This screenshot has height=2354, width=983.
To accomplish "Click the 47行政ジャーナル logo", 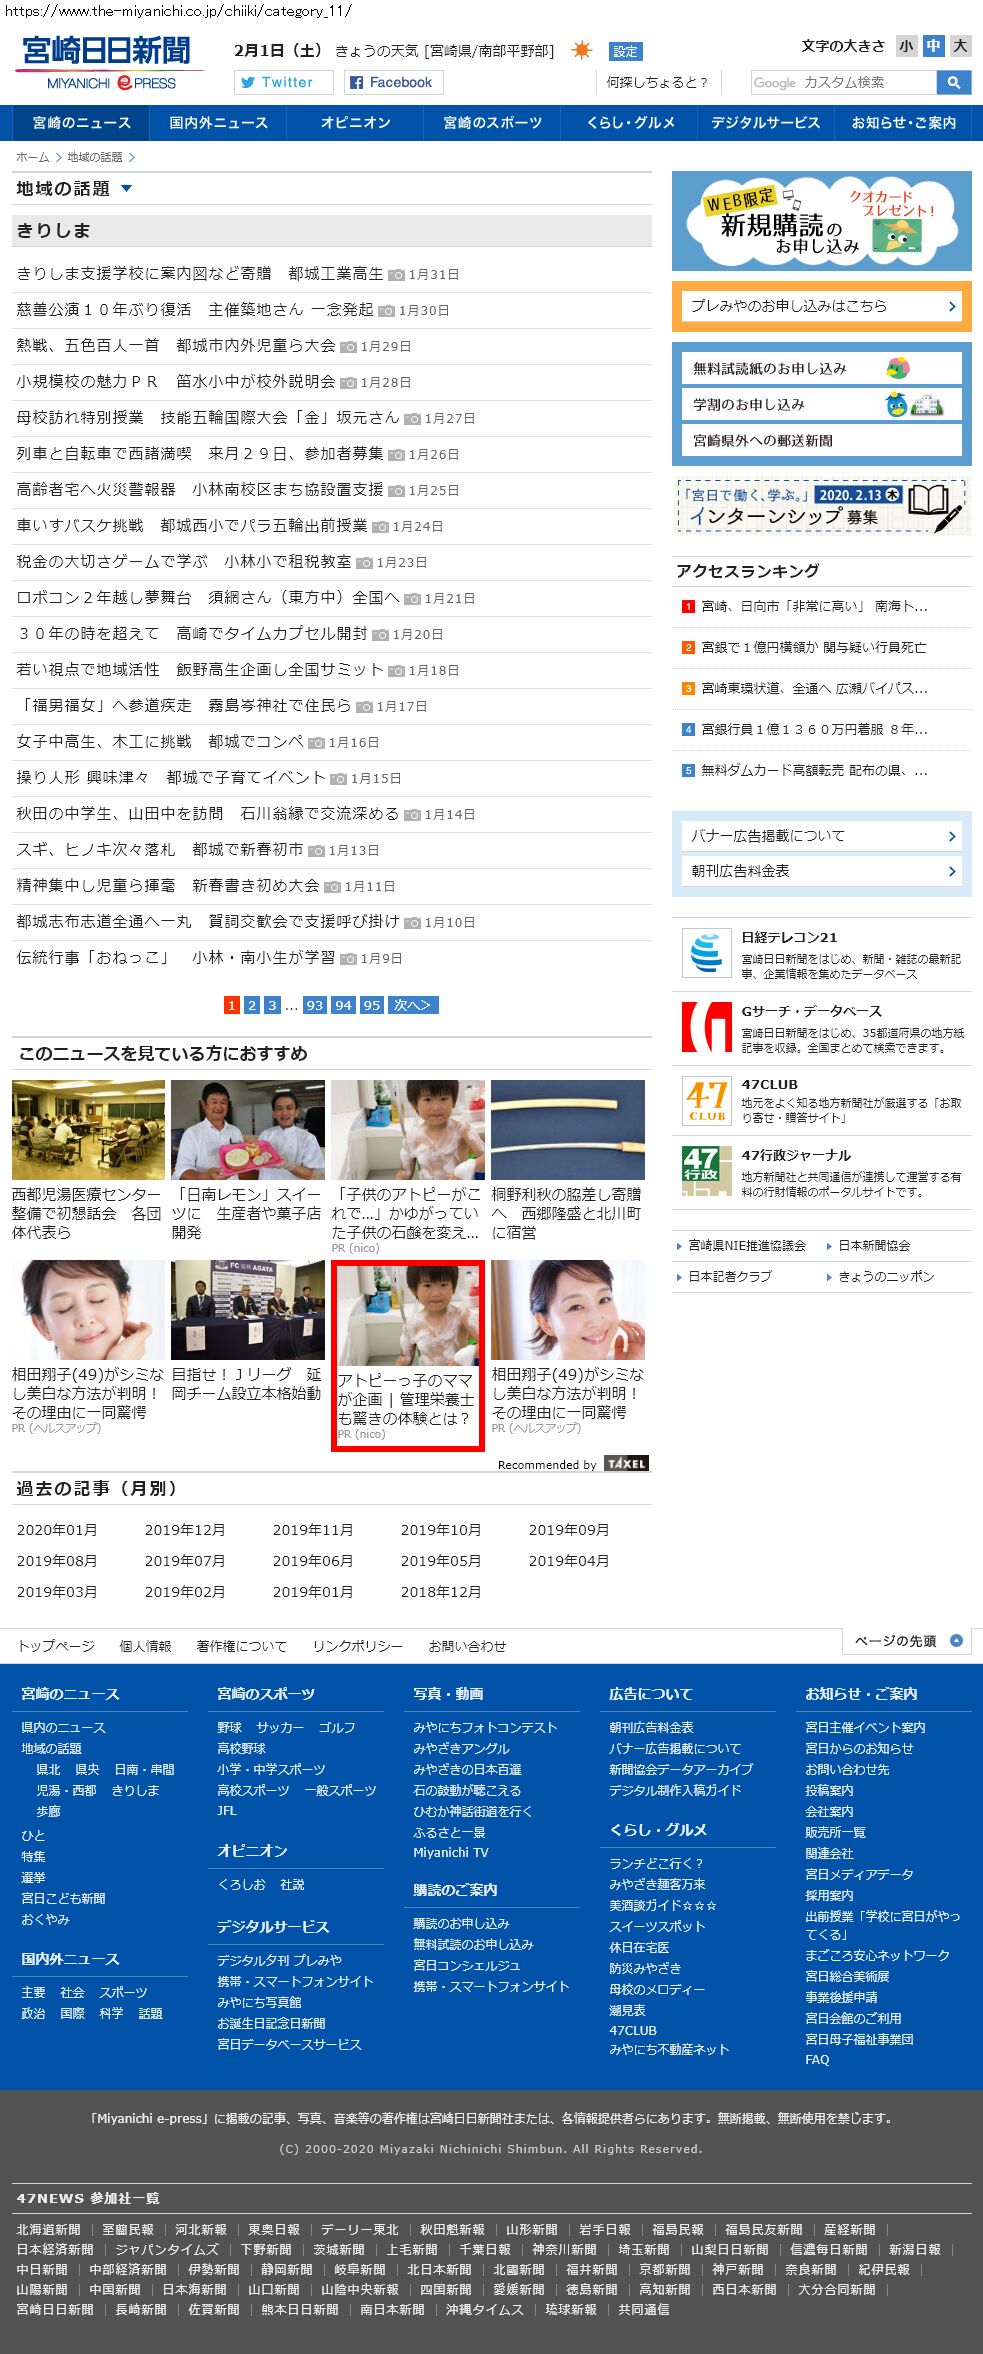I will coord(706,1169).
